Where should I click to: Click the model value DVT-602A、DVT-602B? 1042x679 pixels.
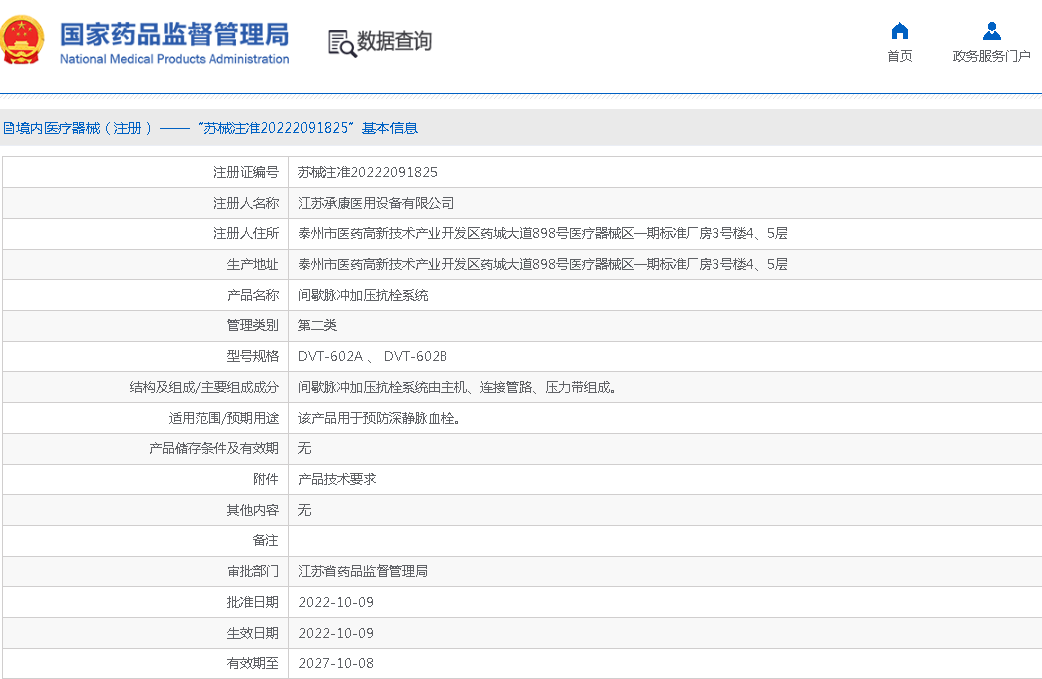(372, 357)
